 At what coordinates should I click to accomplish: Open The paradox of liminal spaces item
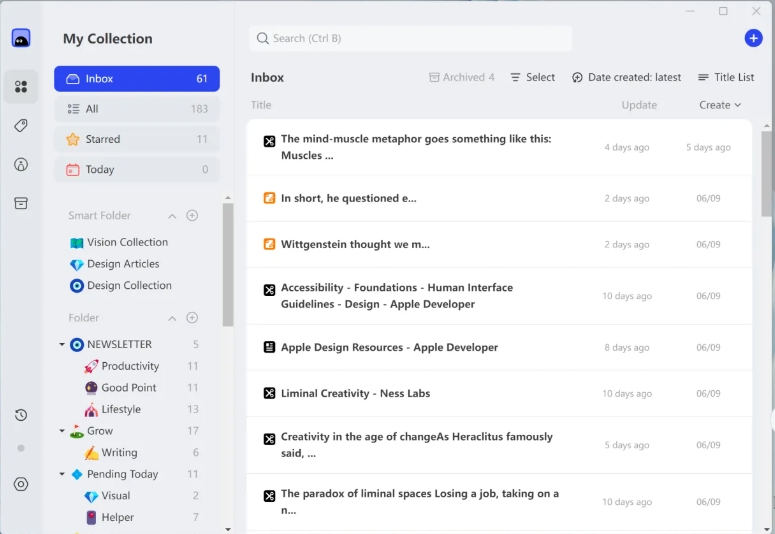coord(499,502)
